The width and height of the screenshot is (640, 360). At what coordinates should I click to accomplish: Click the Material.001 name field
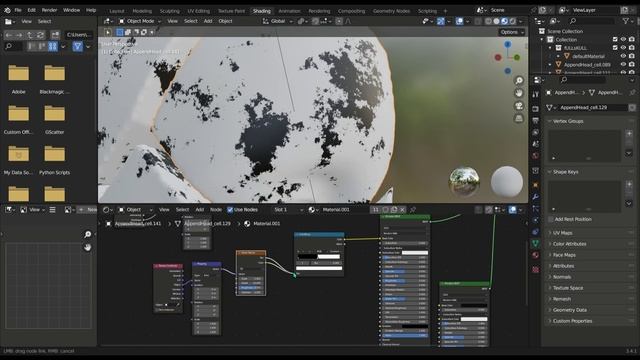(x=343, y=210)
